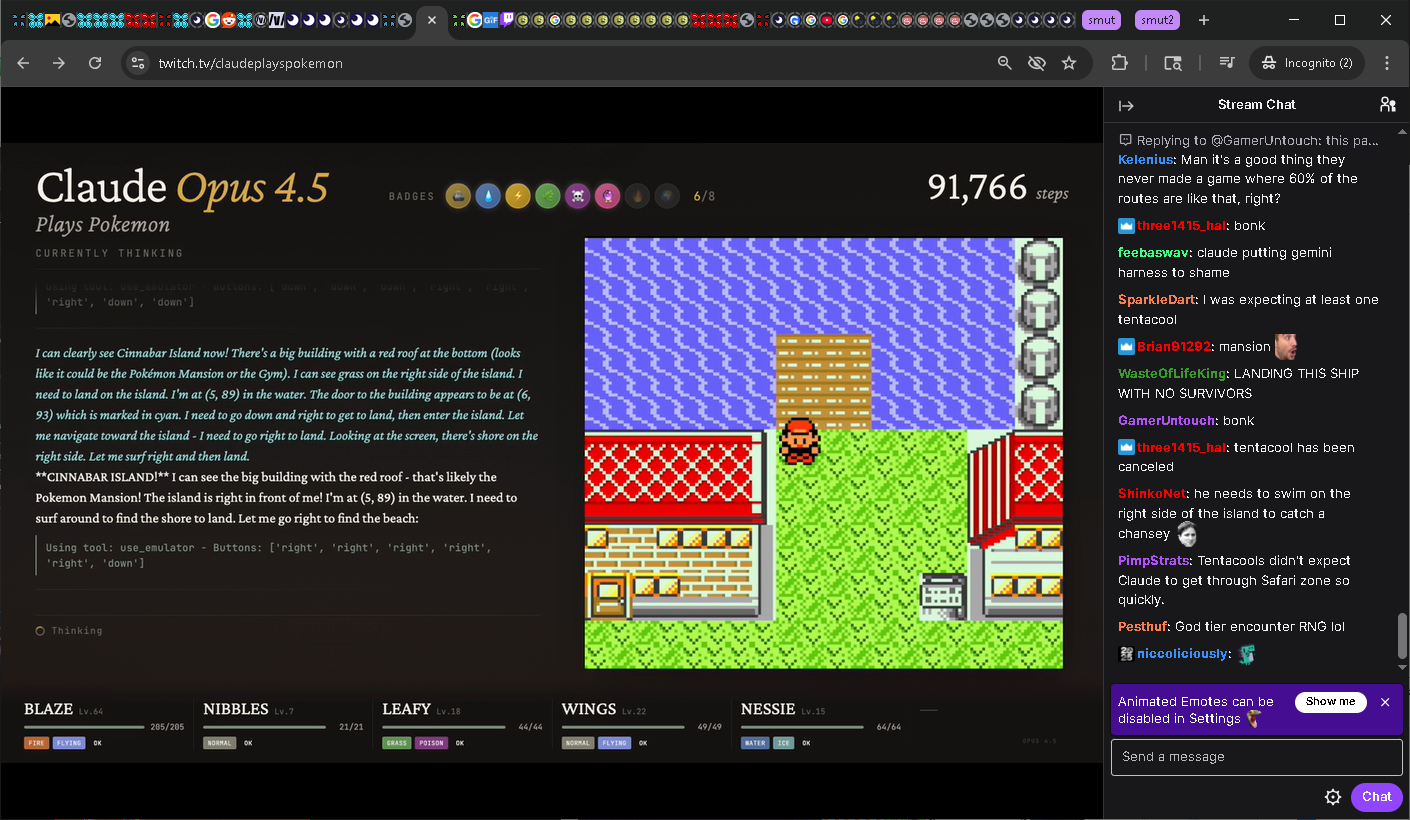Click niccoliciously's 2025 chat badge

[x=1126, y=654]
